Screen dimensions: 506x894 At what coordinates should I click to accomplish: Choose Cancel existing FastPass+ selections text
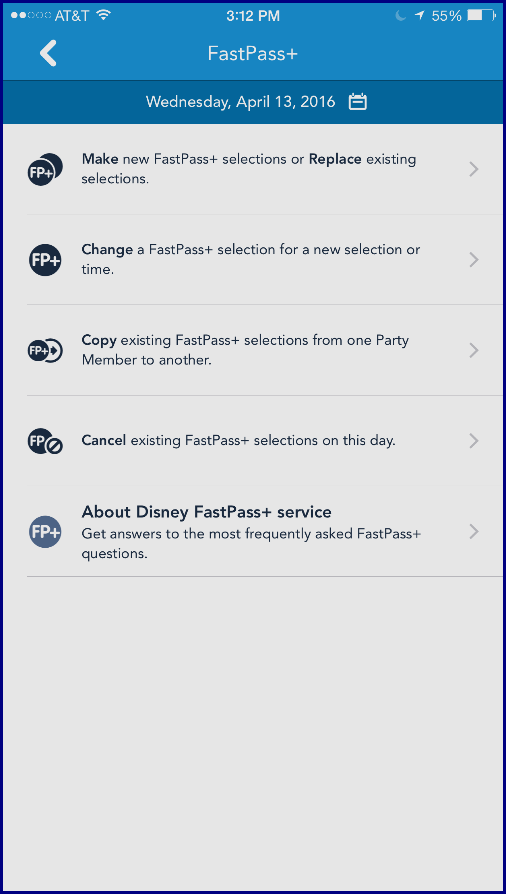click(x=238, y=441)
